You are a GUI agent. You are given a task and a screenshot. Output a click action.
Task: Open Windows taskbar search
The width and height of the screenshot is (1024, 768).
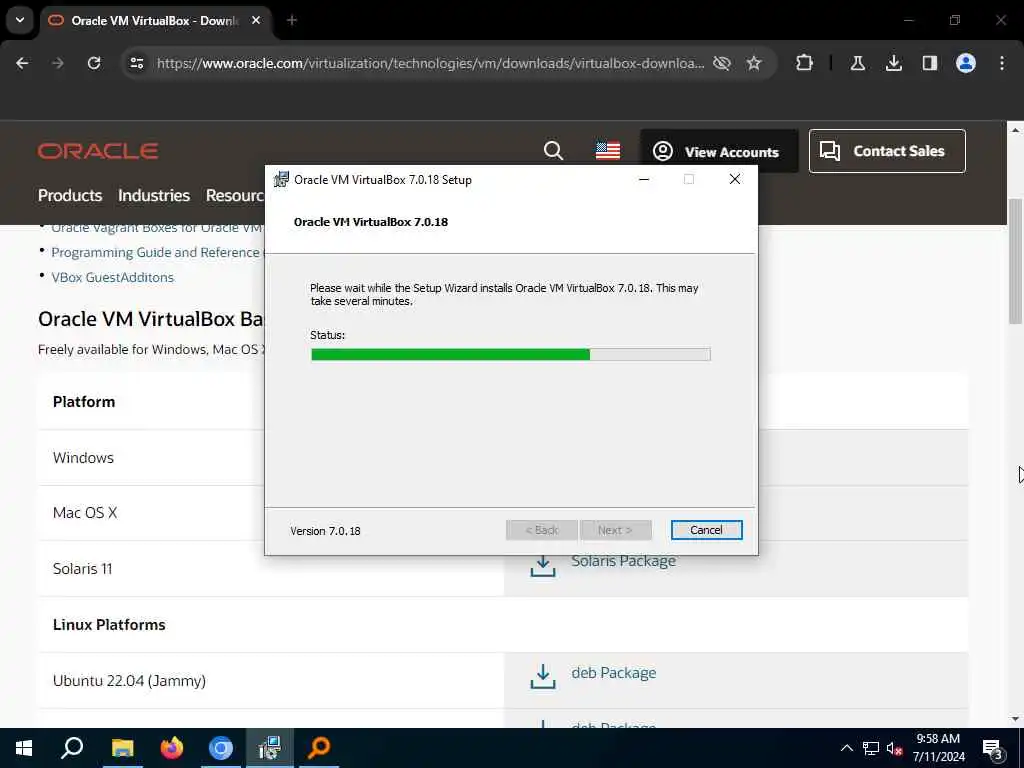click(72, 748)
